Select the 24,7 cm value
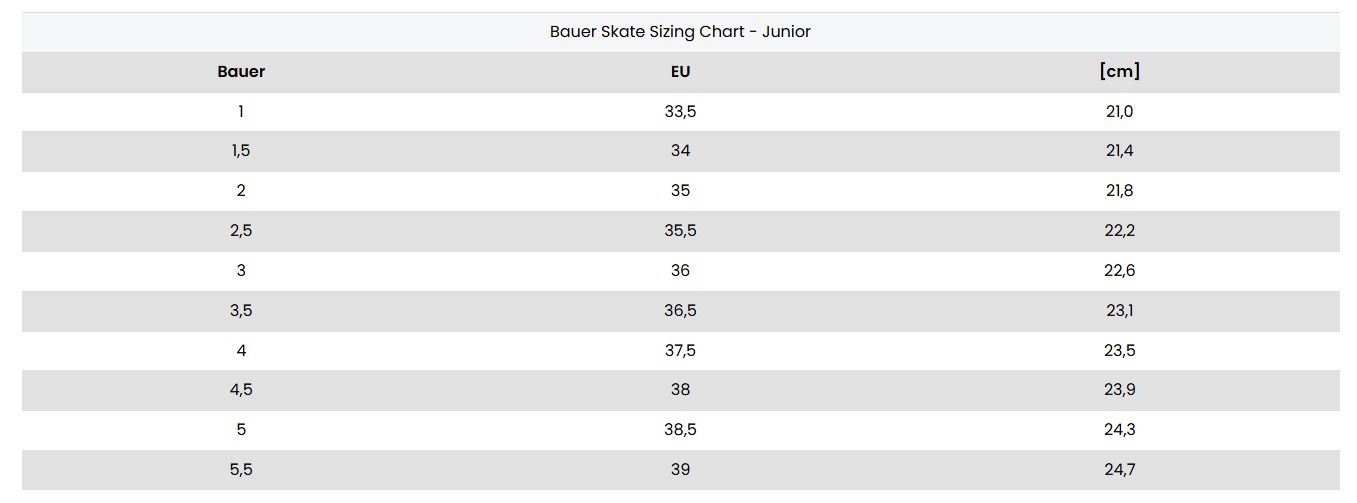 click(x=1119, y=470)
